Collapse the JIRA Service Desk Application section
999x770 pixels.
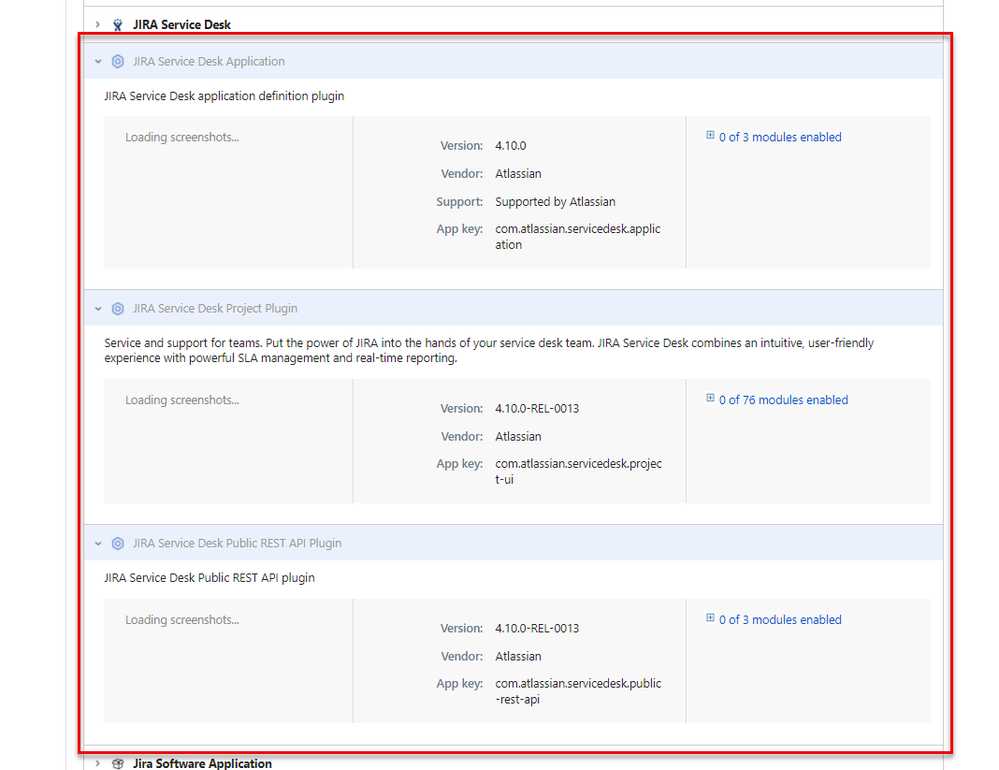98,62
